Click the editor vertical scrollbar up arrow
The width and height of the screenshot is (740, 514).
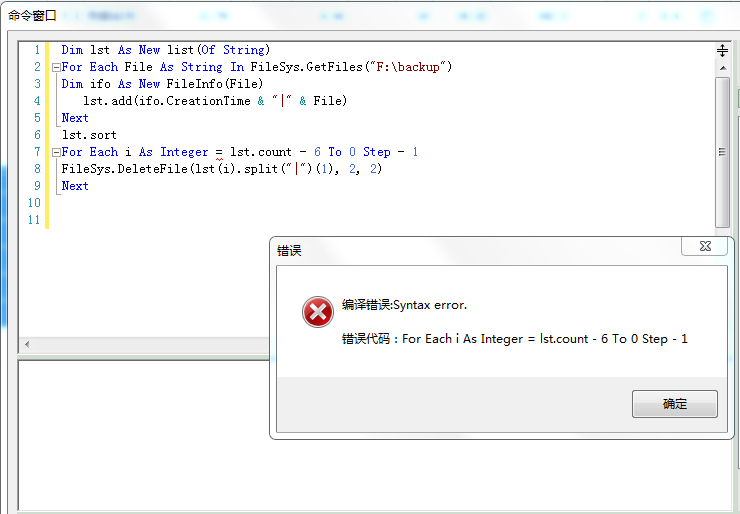723,68
